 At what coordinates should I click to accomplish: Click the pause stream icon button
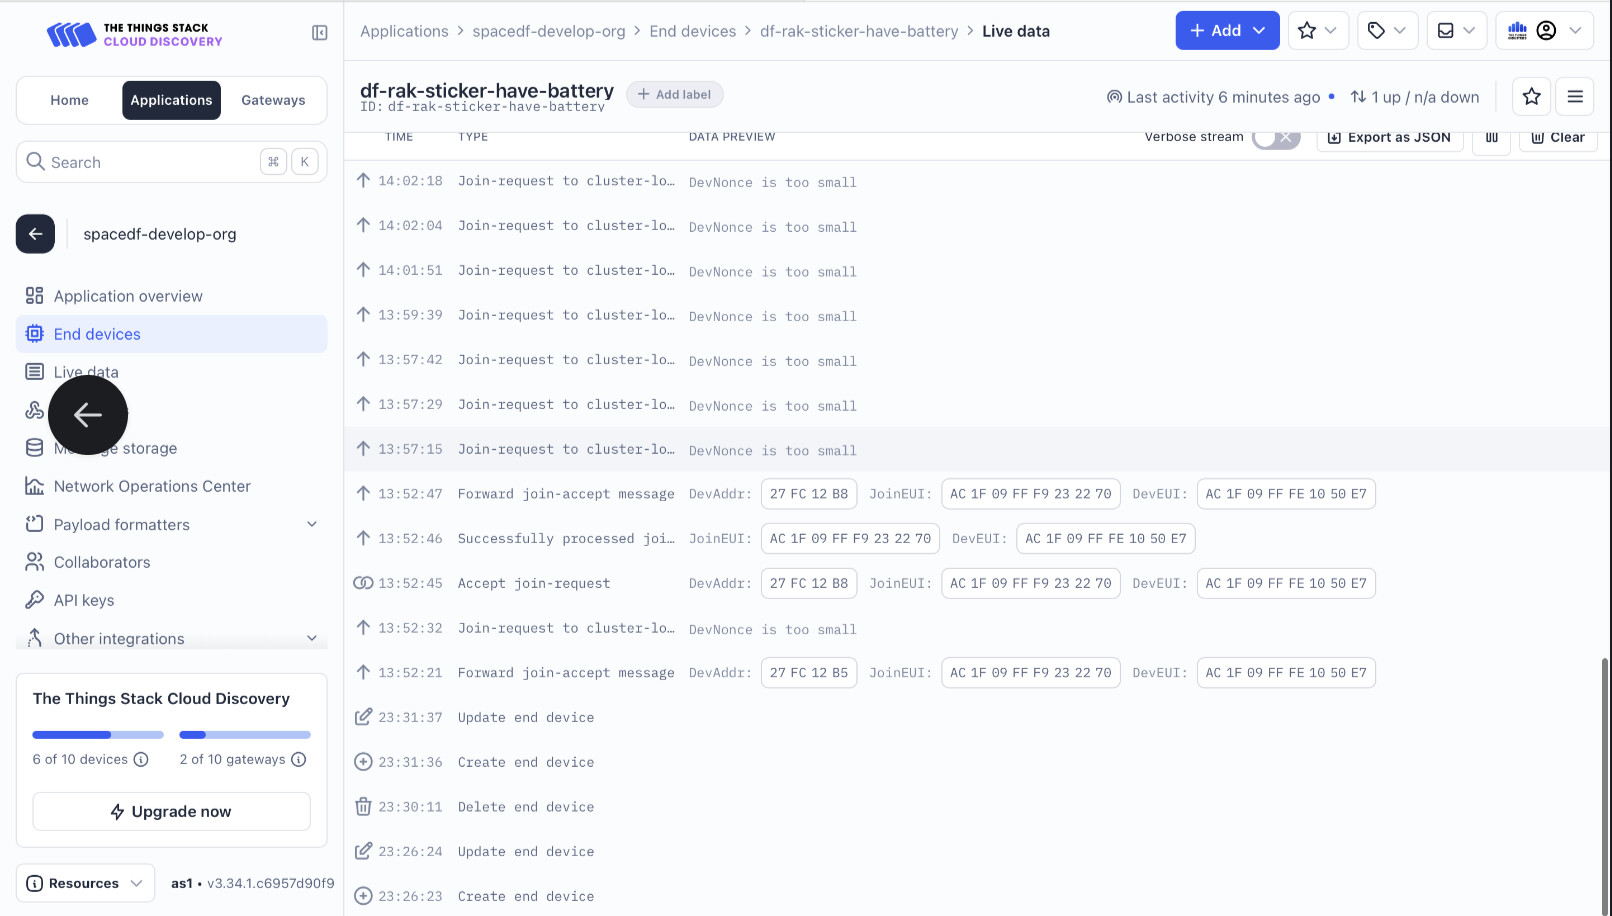click(1491, 138)
